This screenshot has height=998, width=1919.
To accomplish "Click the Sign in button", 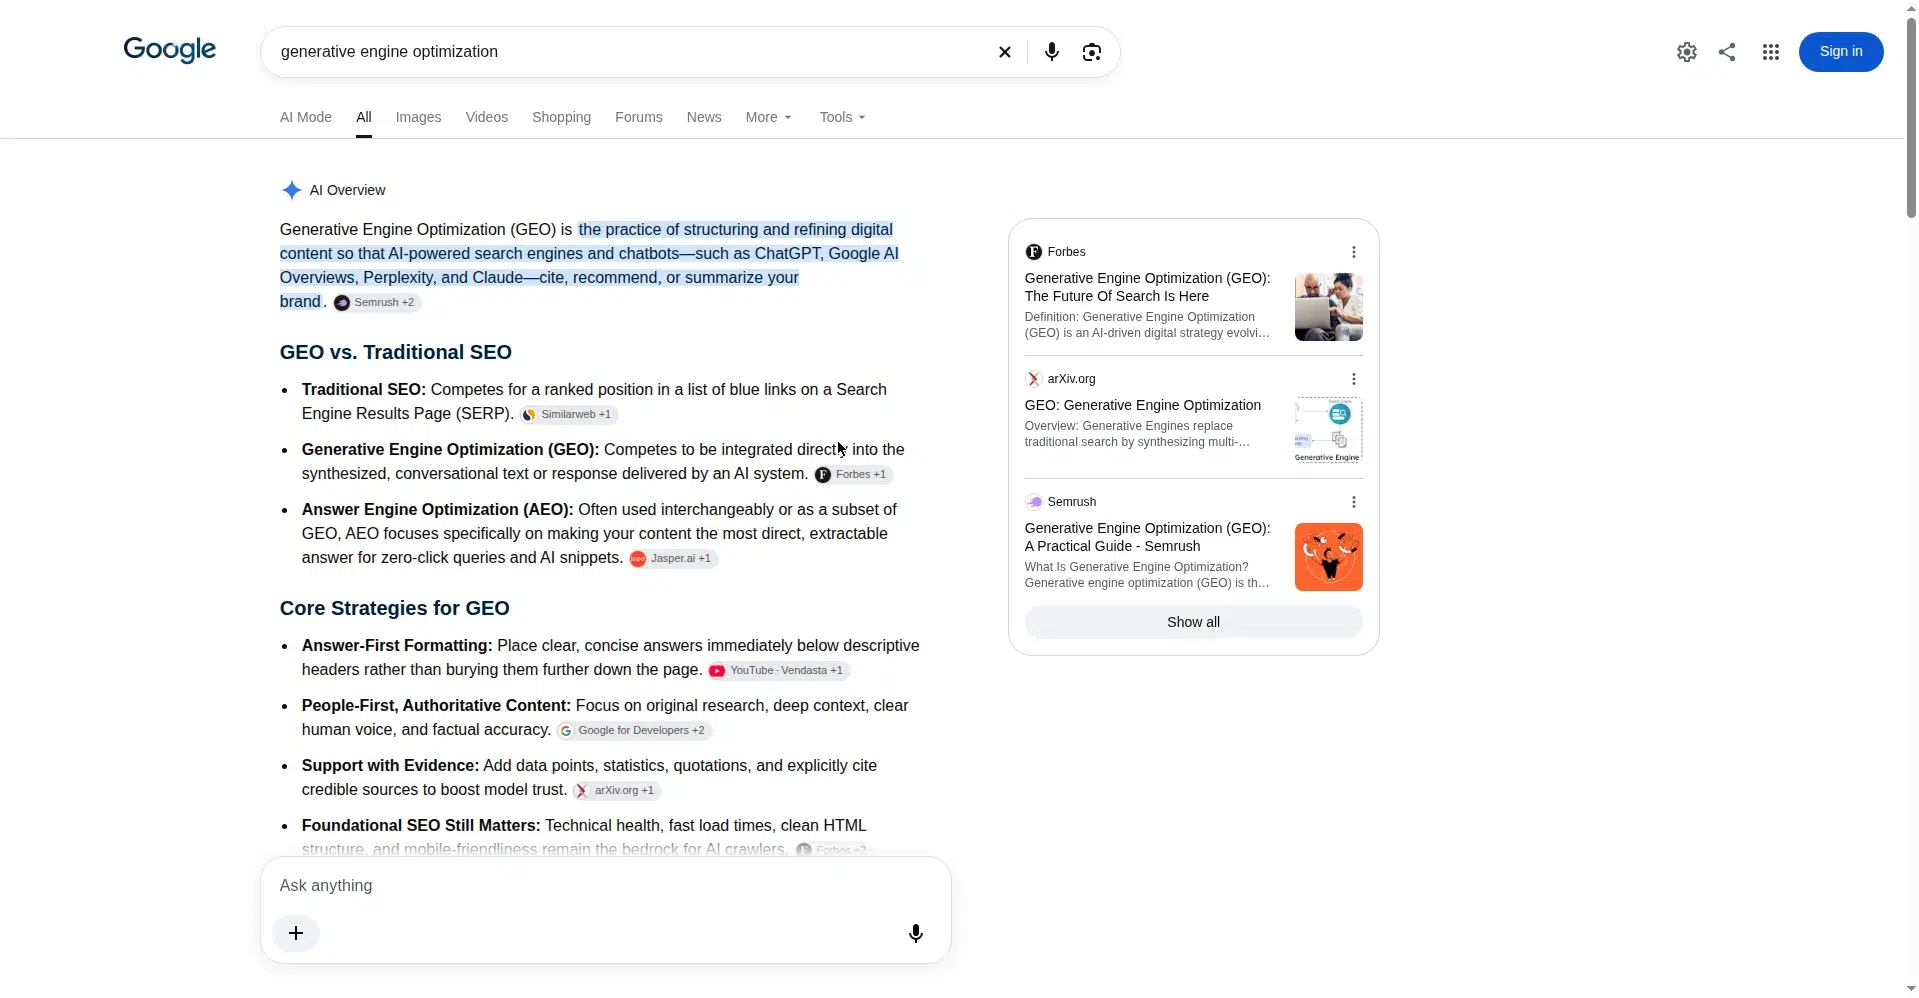I will coord(1840,52).
